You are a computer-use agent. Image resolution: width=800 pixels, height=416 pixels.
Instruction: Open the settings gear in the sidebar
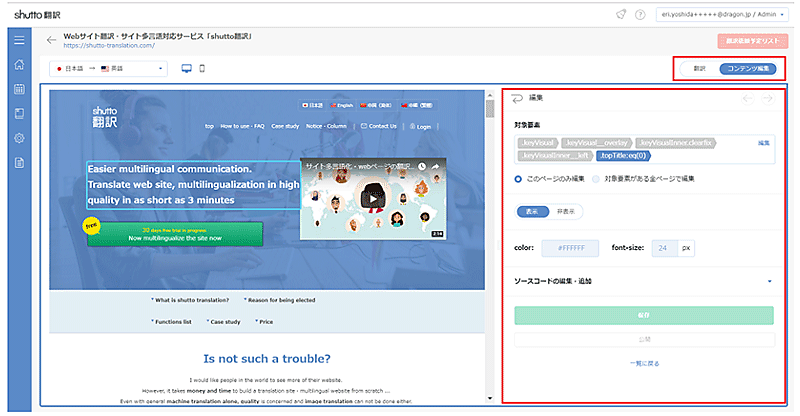[19, 137]
